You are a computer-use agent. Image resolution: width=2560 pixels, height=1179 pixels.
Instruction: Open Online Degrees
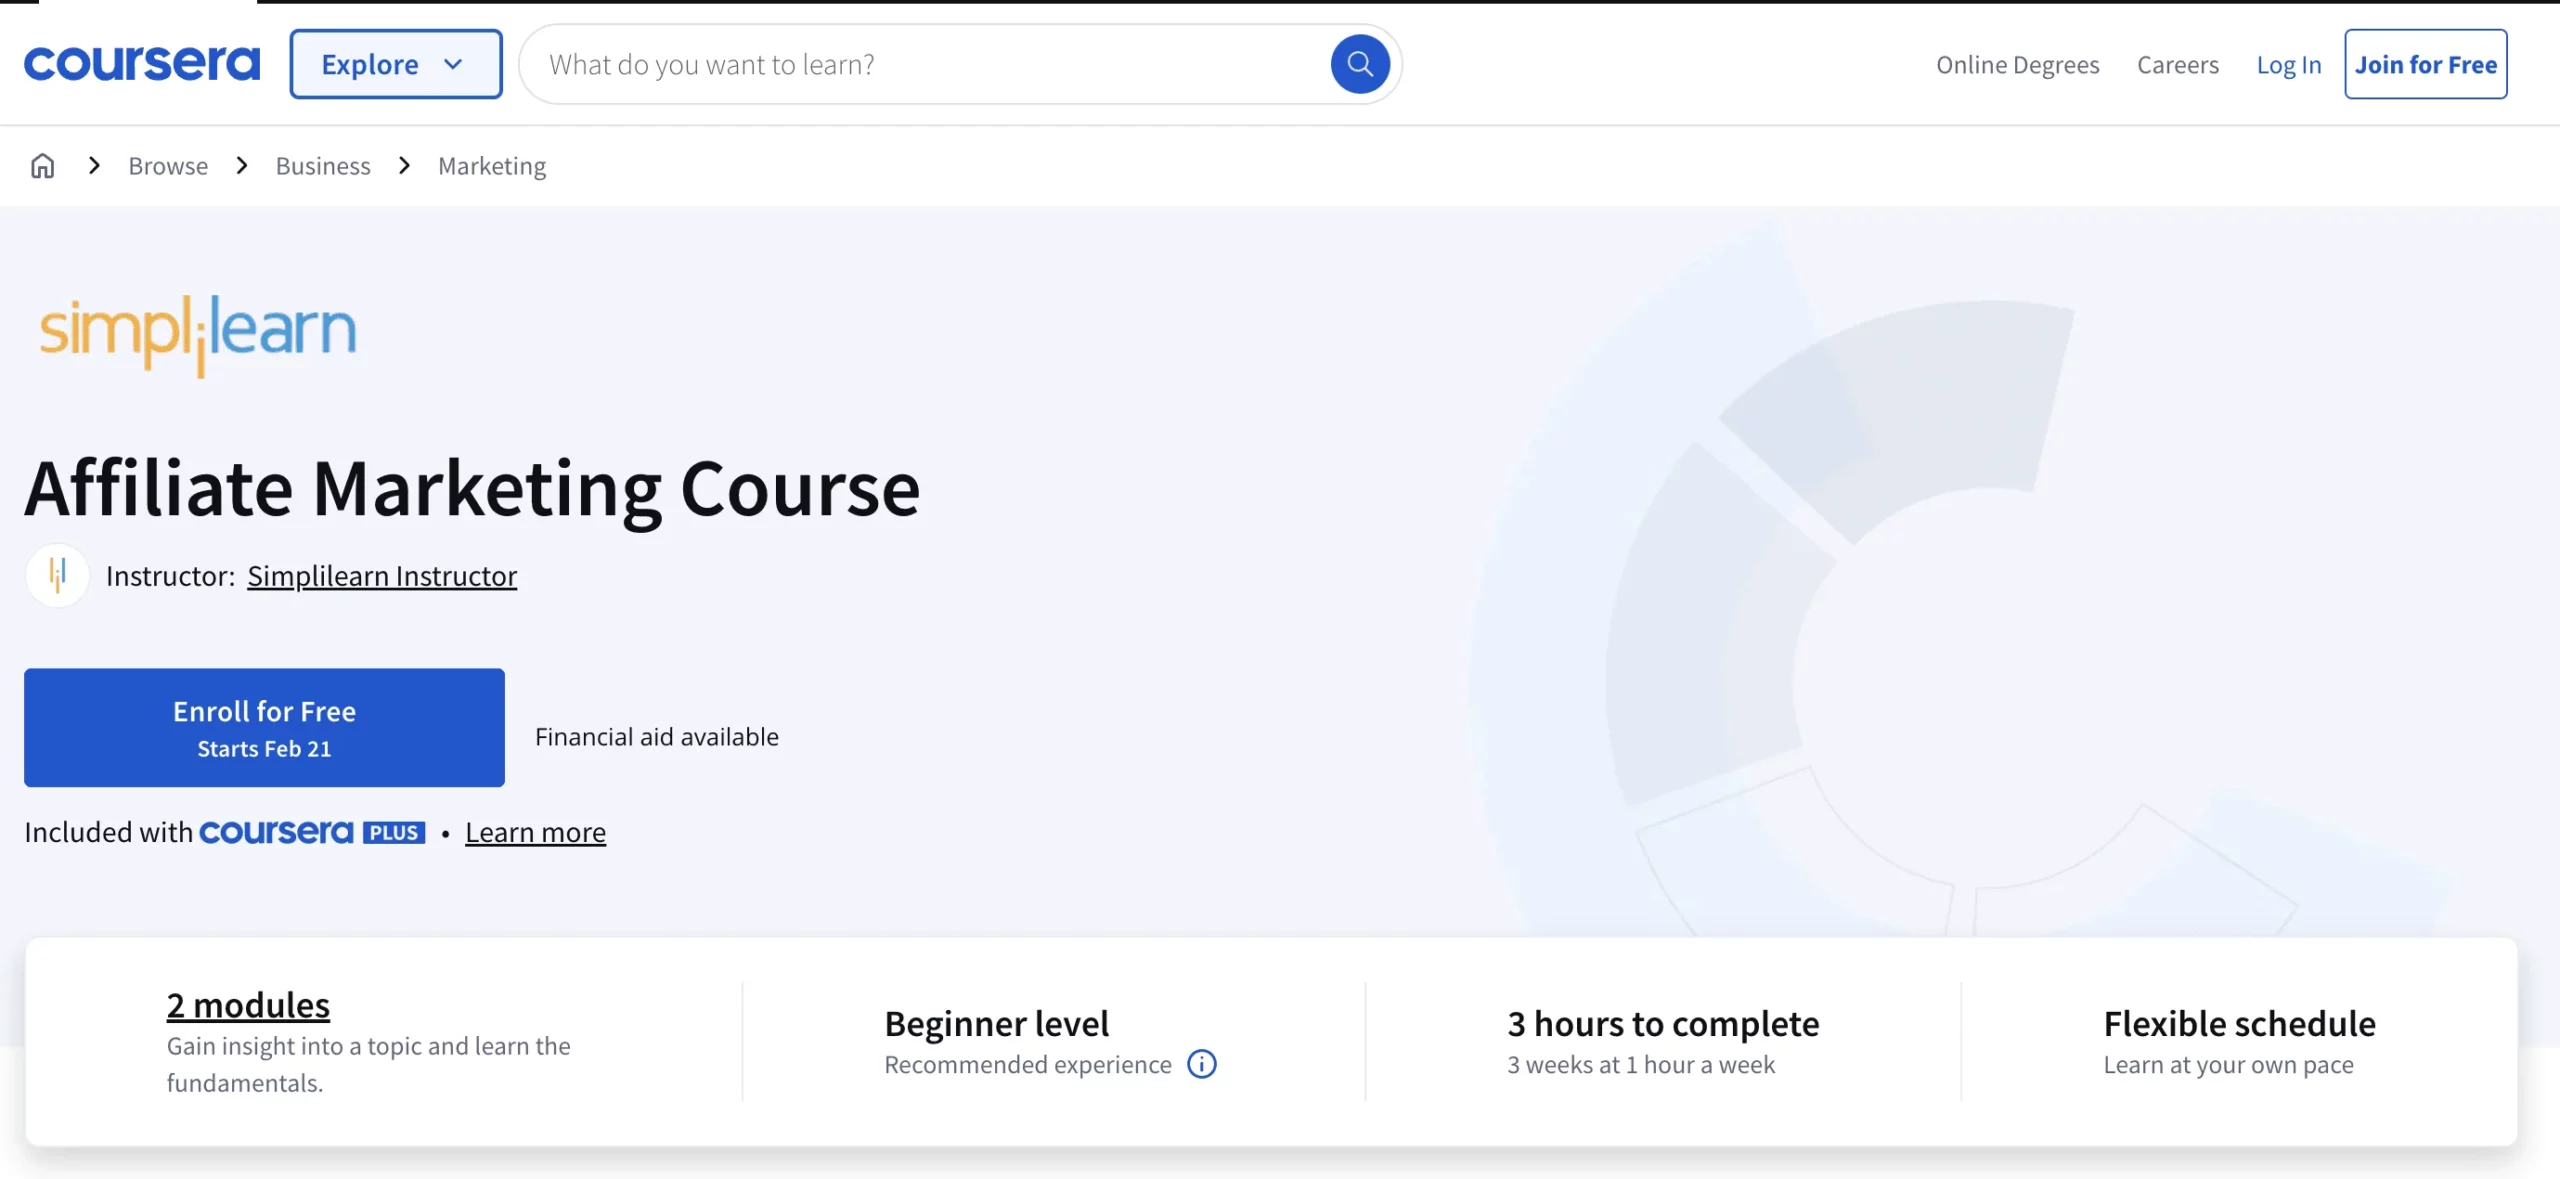click(x=2017, y=65)
